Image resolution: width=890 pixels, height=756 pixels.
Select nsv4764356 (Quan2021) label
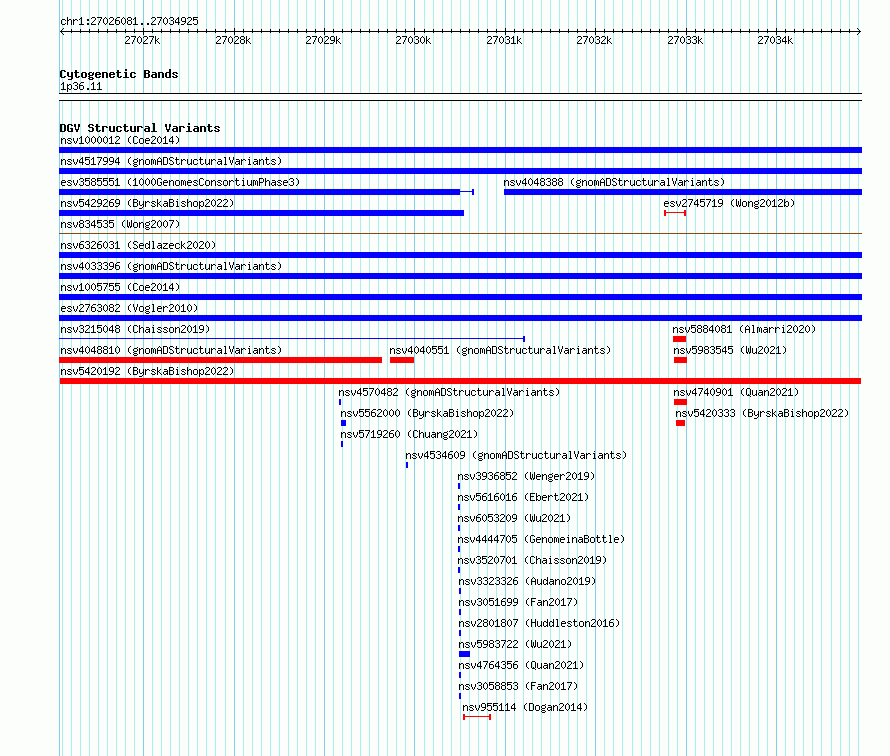tap(521, 665)
